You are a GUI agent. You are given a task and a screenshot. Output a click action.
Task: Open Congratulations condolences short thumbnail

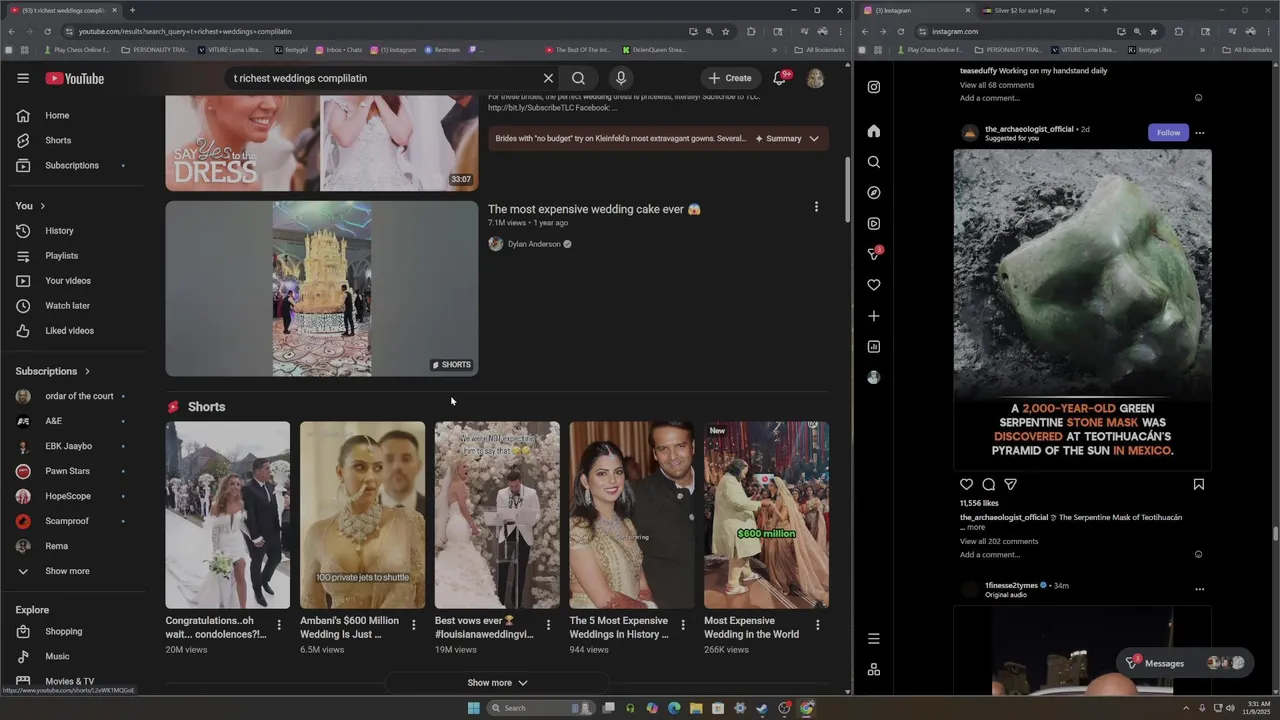pos(228,515)
